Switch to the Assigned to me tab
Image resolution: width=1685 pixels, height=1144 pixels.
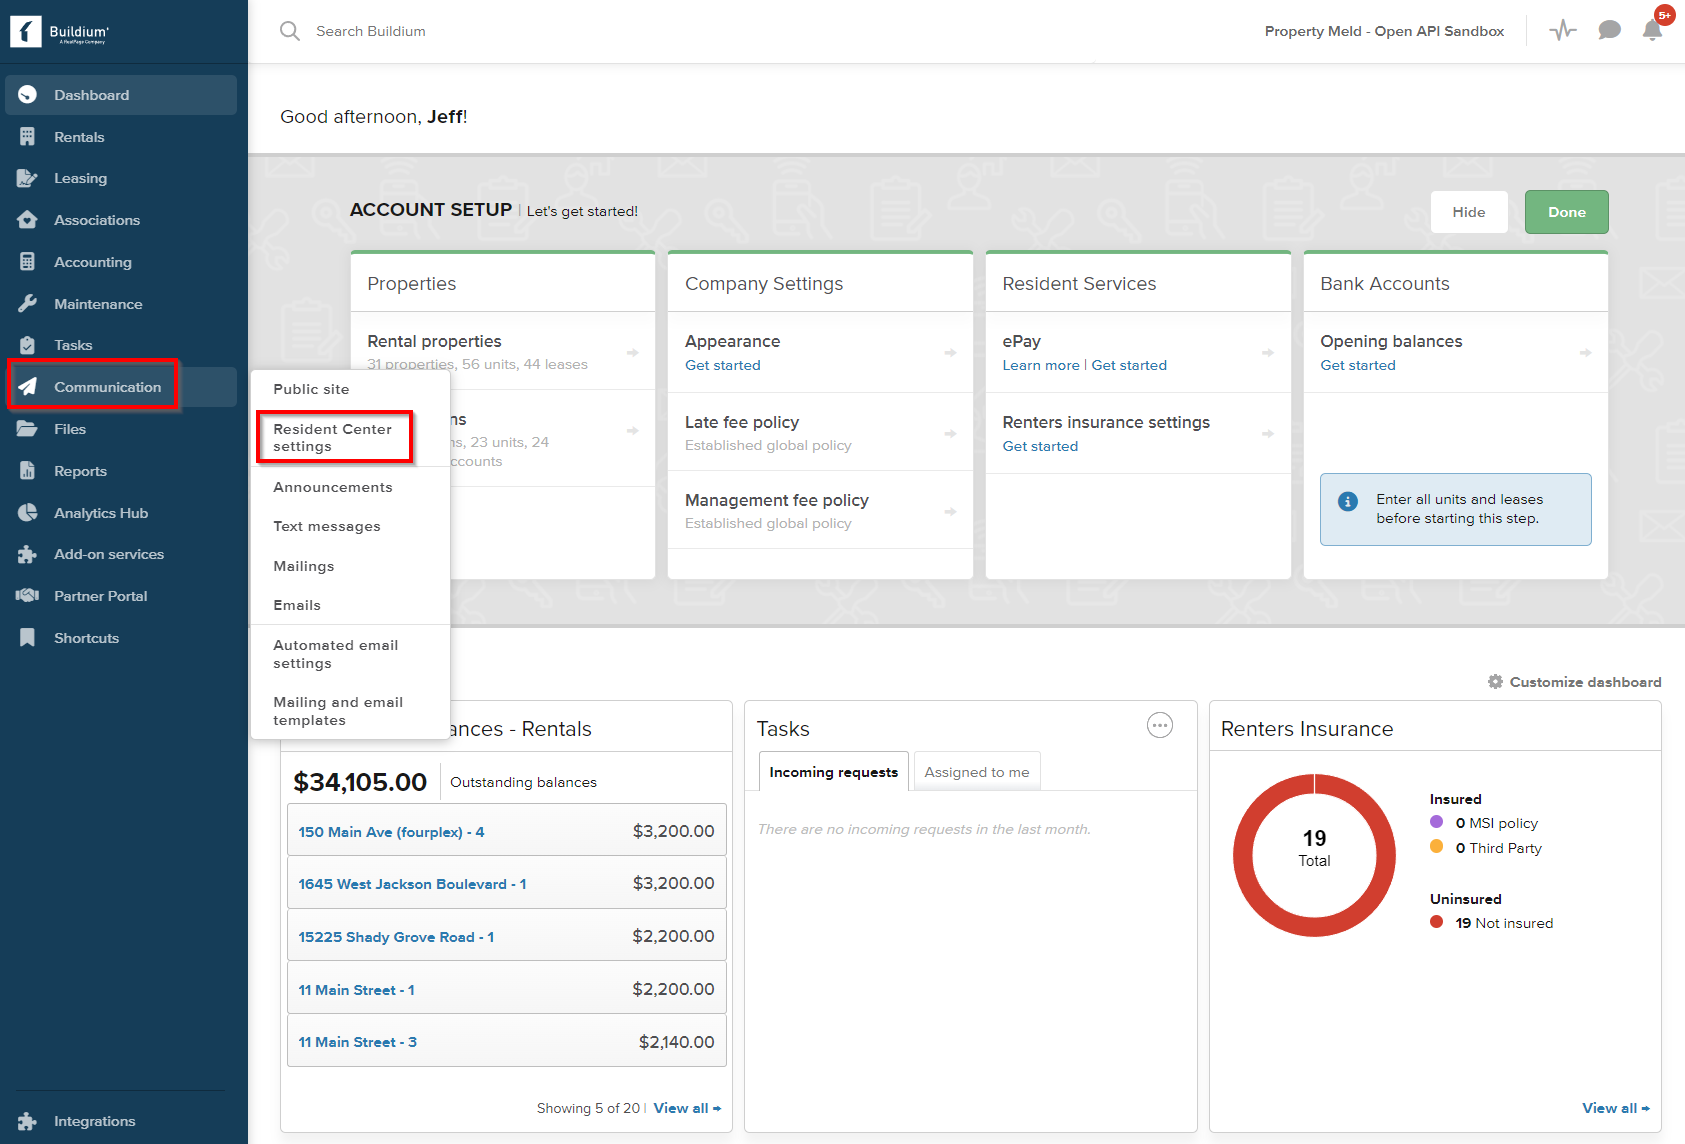(x=976, y=772)
